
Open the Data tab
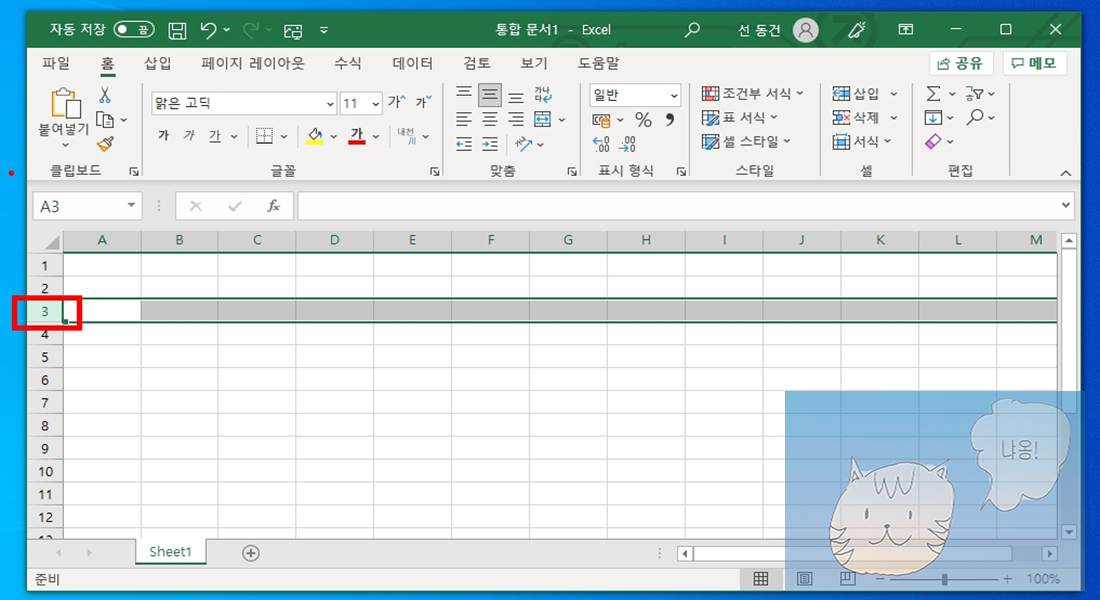[412, 63]
